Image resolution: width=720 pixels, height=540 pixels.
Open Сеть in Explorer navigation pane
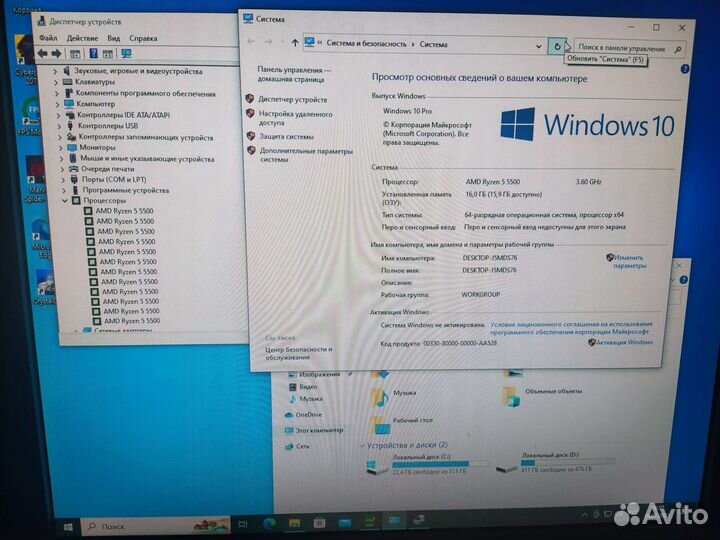point(303,446)
